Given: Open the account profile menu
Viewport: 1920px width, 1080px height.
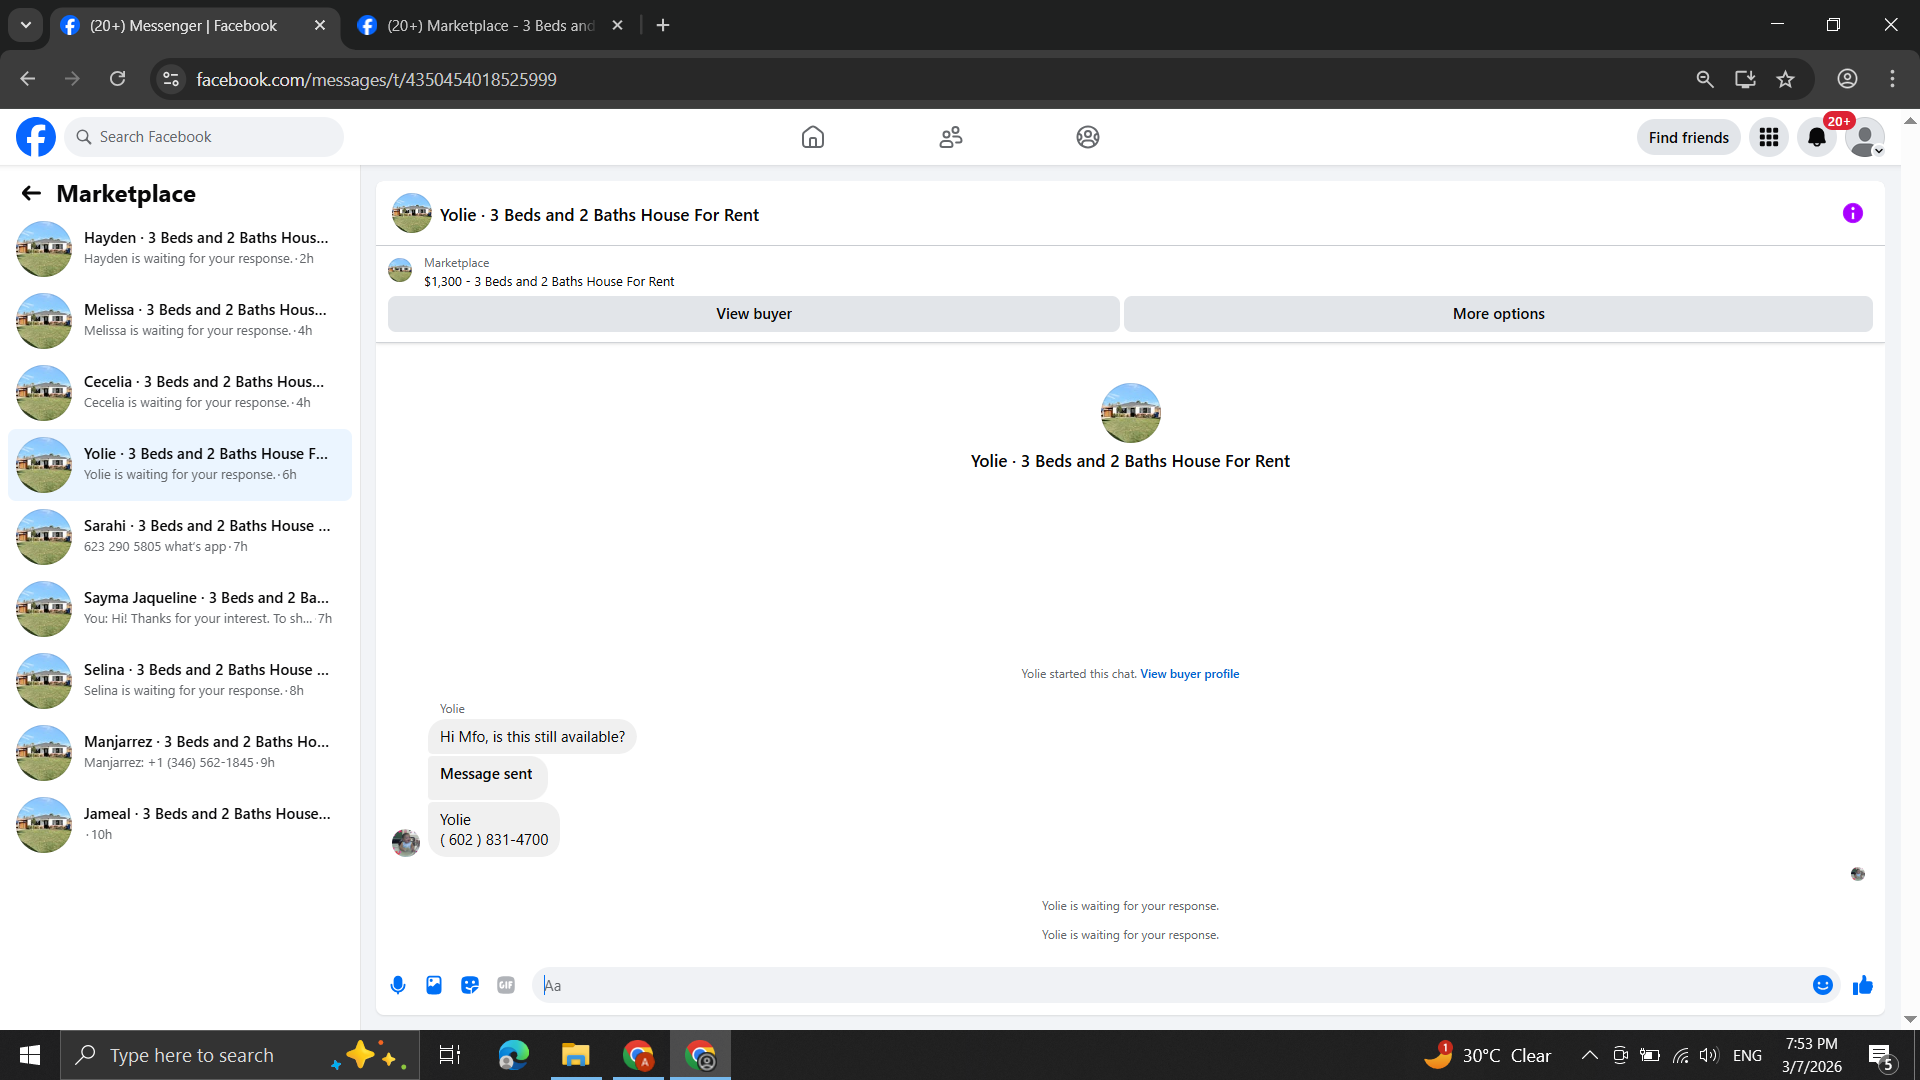Looking at the screenshot, I should click(1865, 137).
